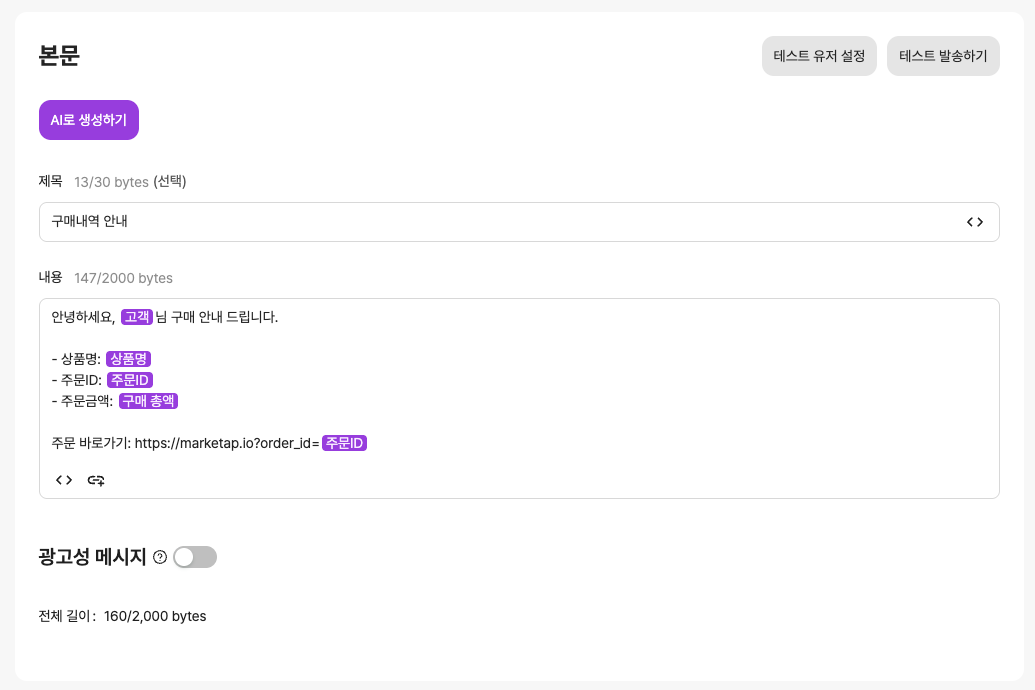The width and height of the screenshot is (1035, 690).
Task: Select the 상품명 variable chip
Action: click(x=128, y=359)
